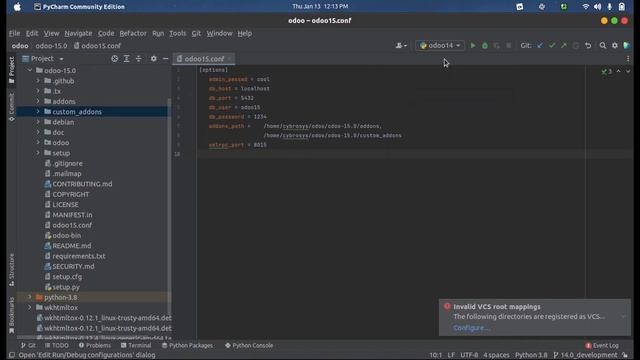Toggle the Bookmarks side tool button
This screenshot has height=360, width=640.
click(x=11, y=315)
